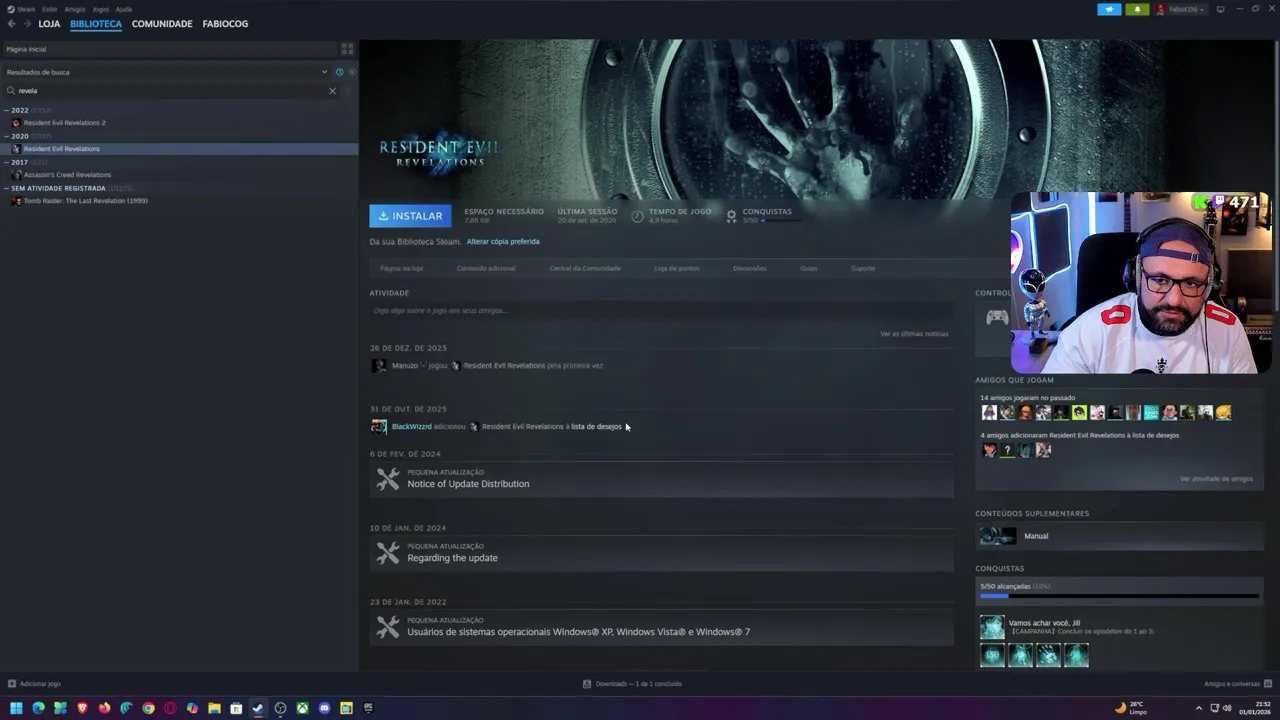
Task: Open the lista de desejos link
Action: pyautogui.click(x=596, y=427)
